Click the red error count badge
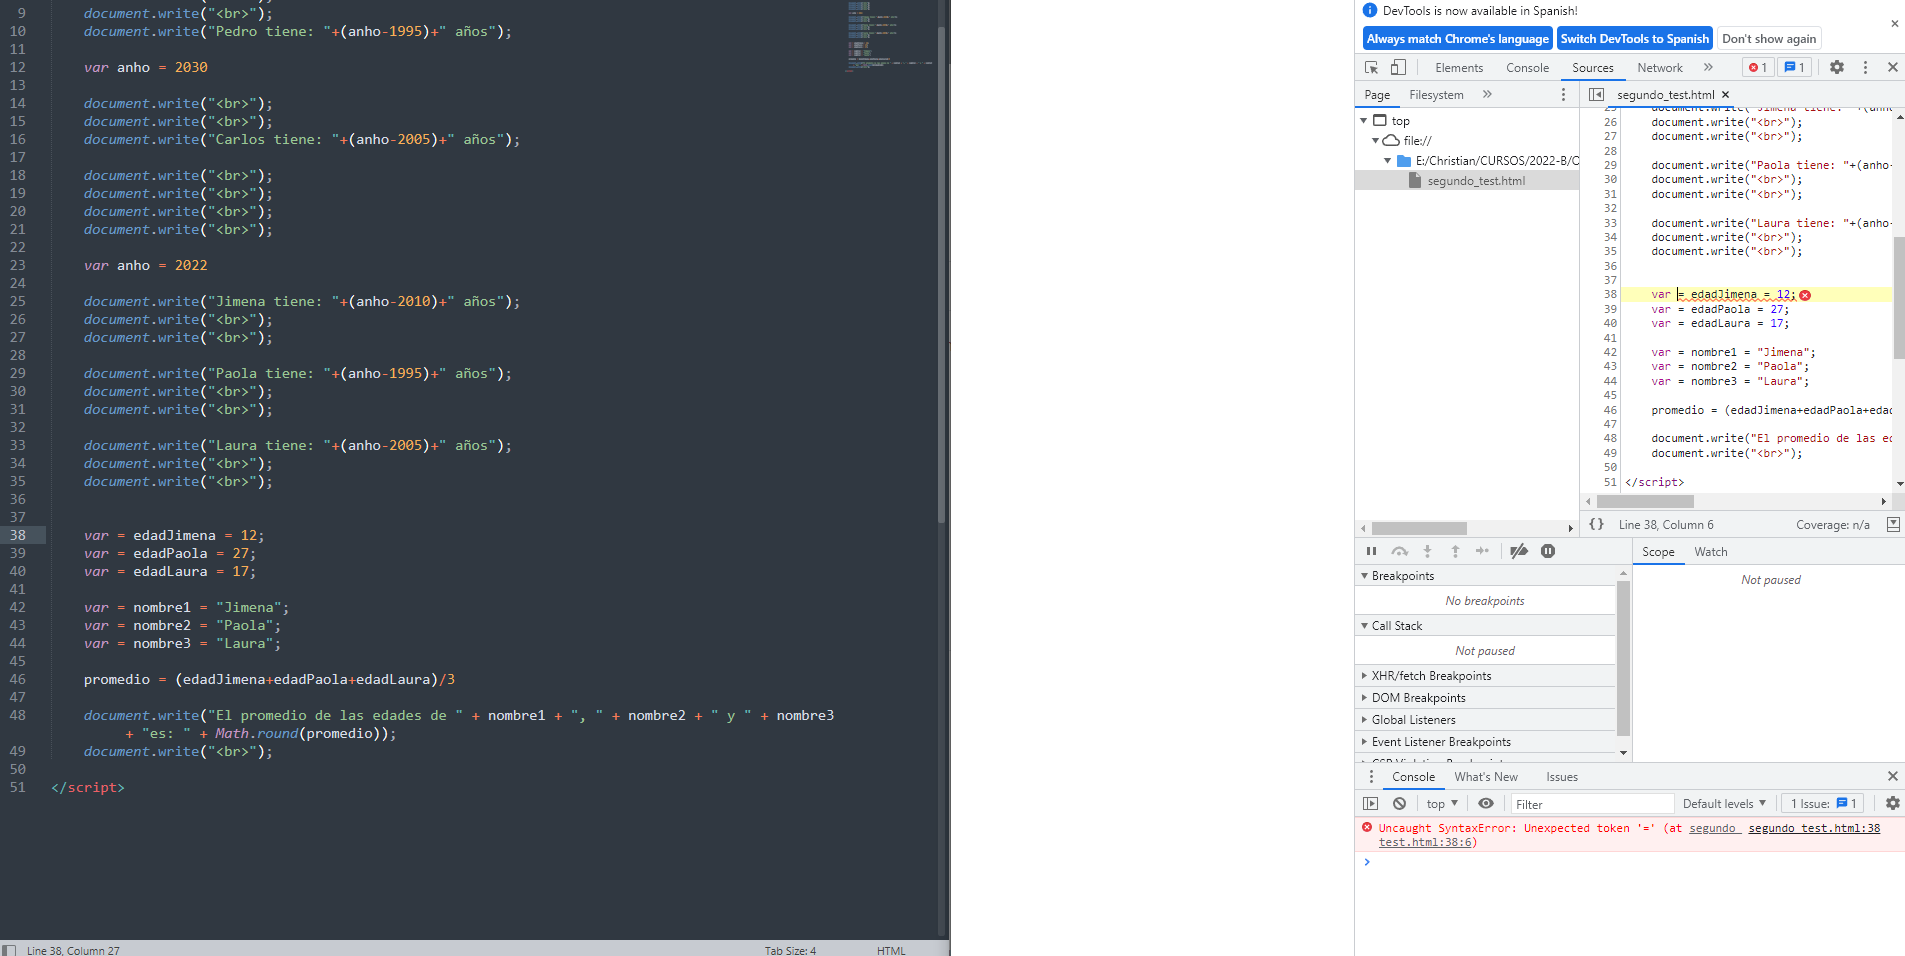 pos(1758,67)
